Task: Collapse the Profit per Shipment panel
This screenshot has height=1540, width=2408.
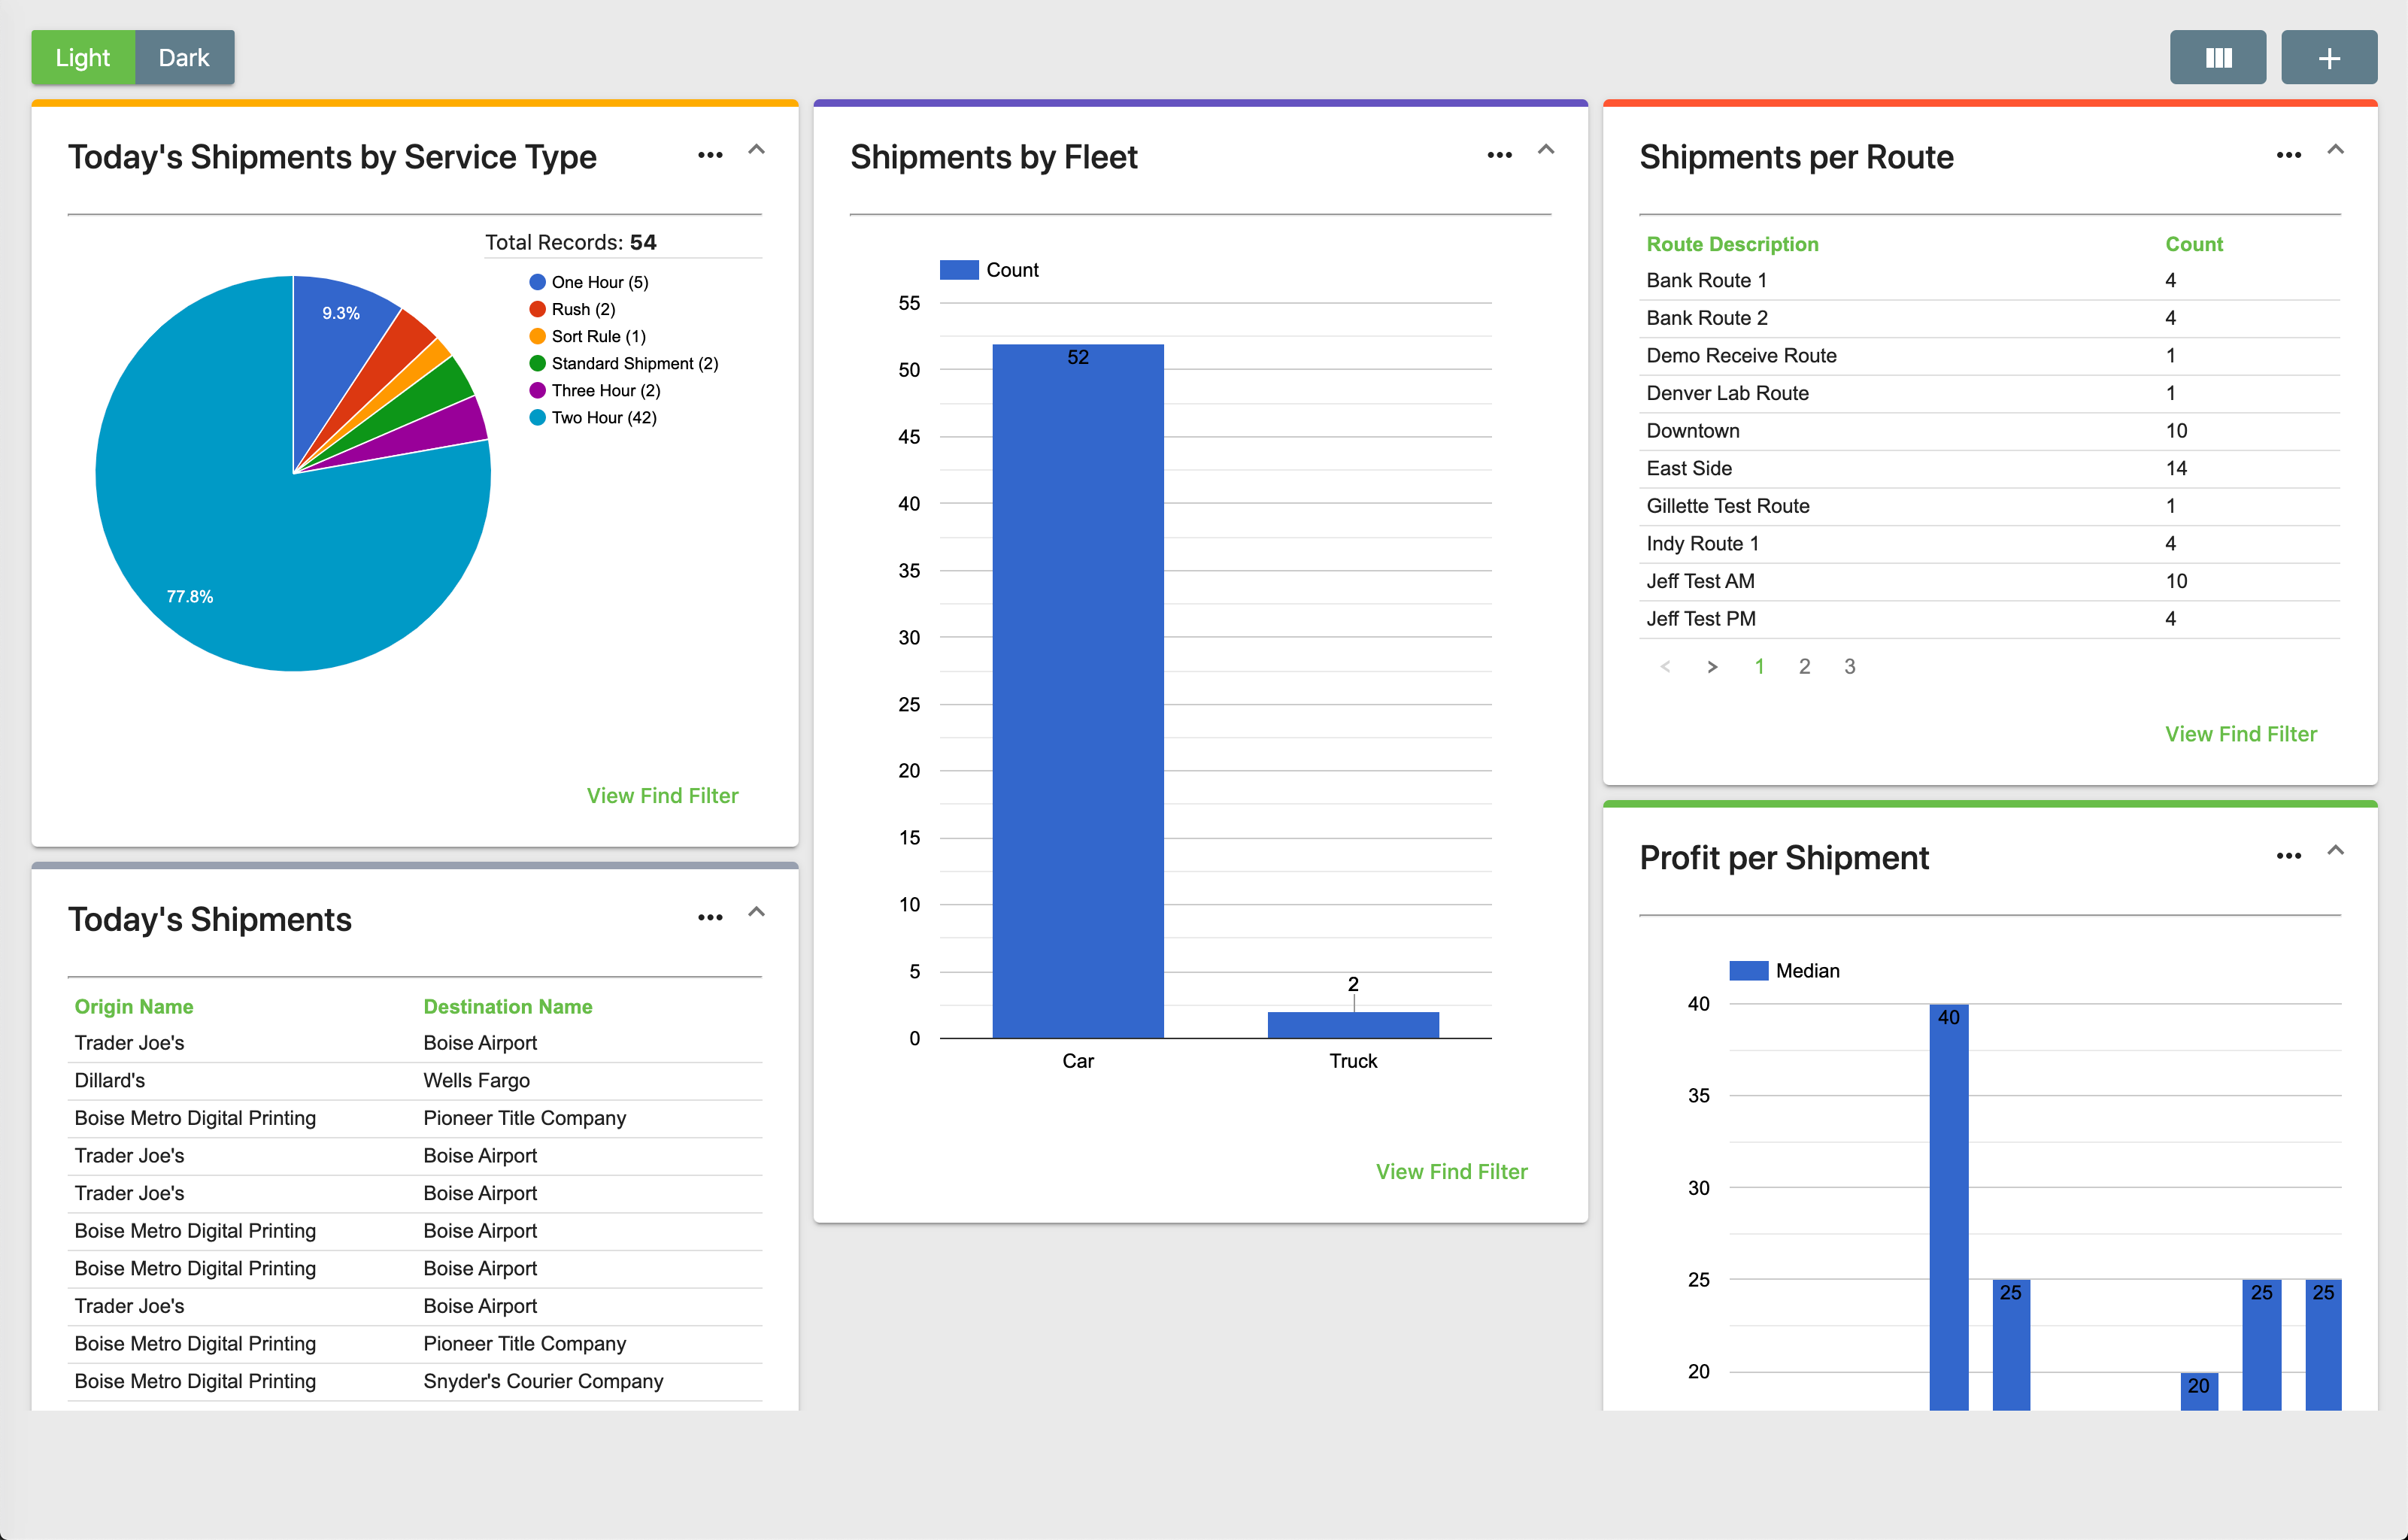Action: tap(2337, 851)
